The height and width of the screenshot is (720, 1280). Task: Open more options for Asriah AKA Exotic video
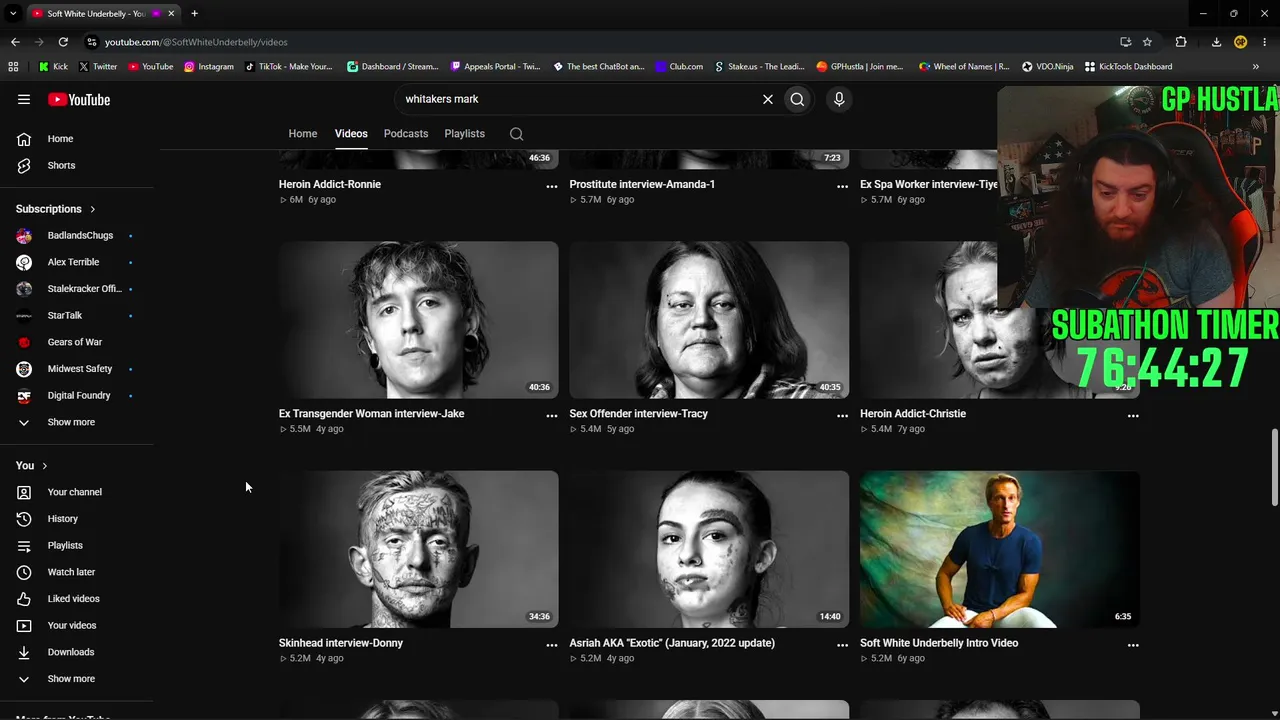pos(842,645)
